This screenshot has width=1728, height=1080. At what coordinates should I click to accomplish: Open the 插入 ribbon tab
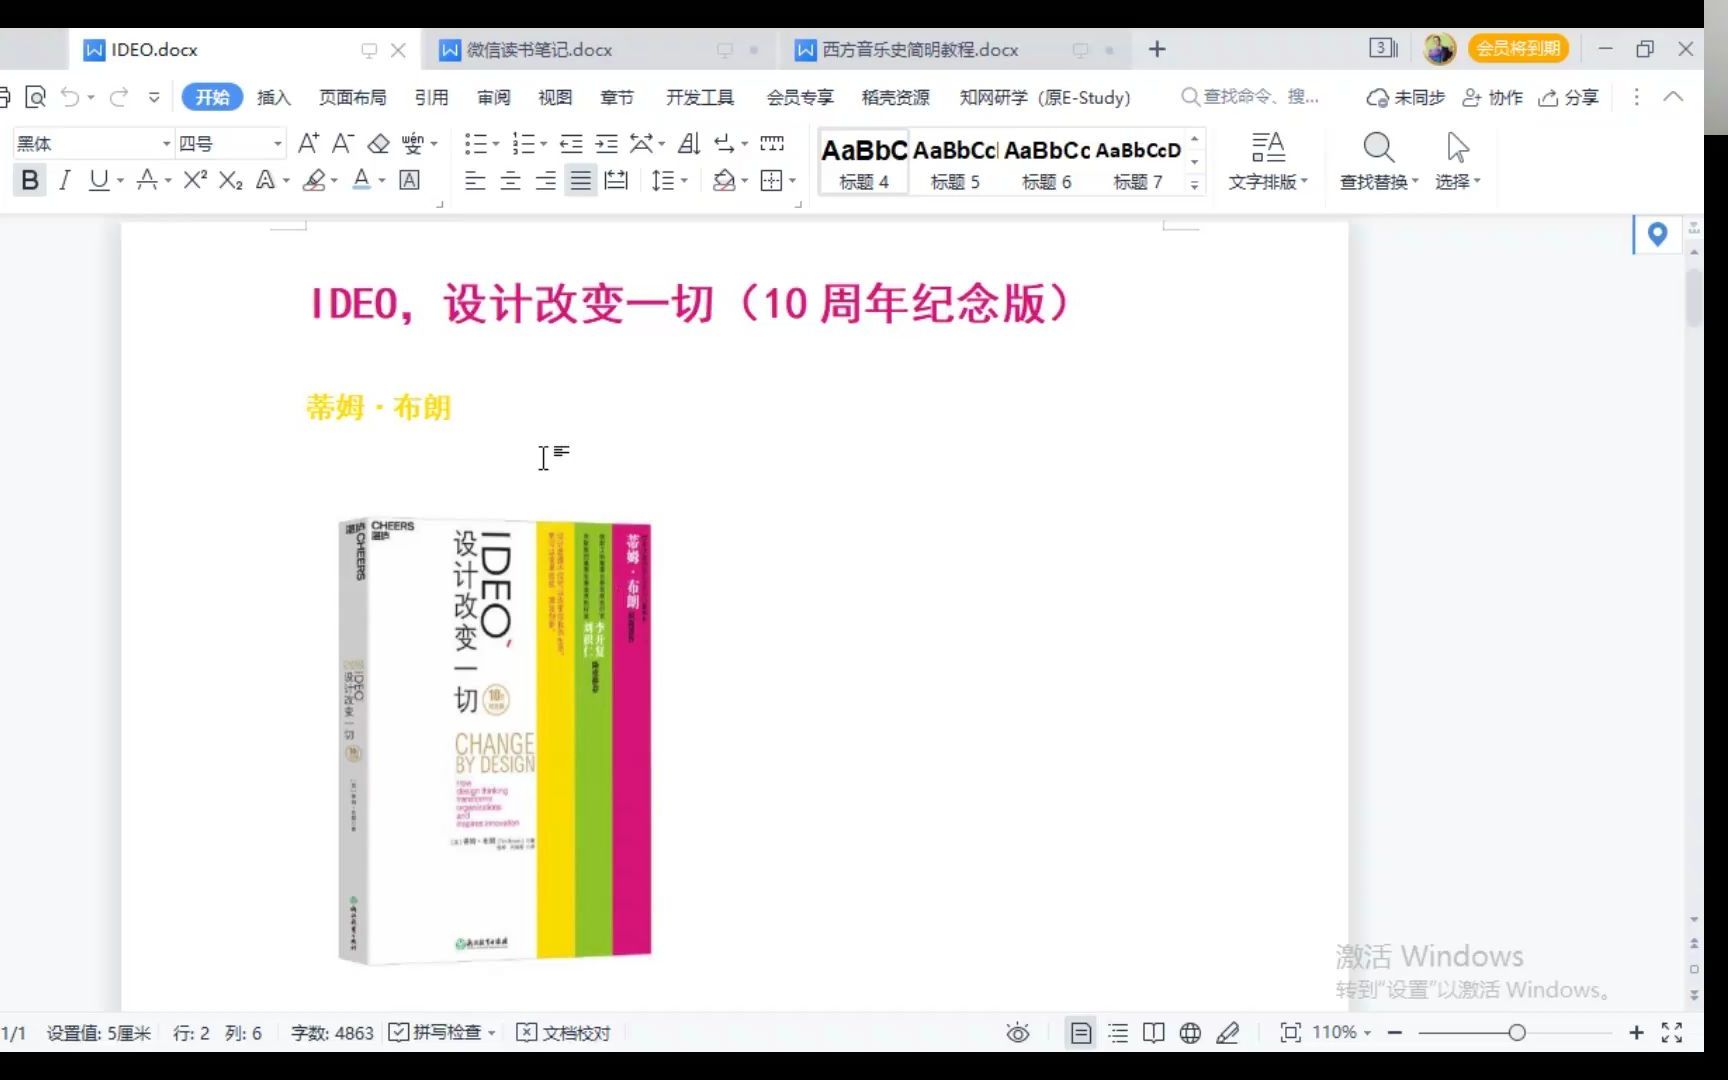click(273, 97)
